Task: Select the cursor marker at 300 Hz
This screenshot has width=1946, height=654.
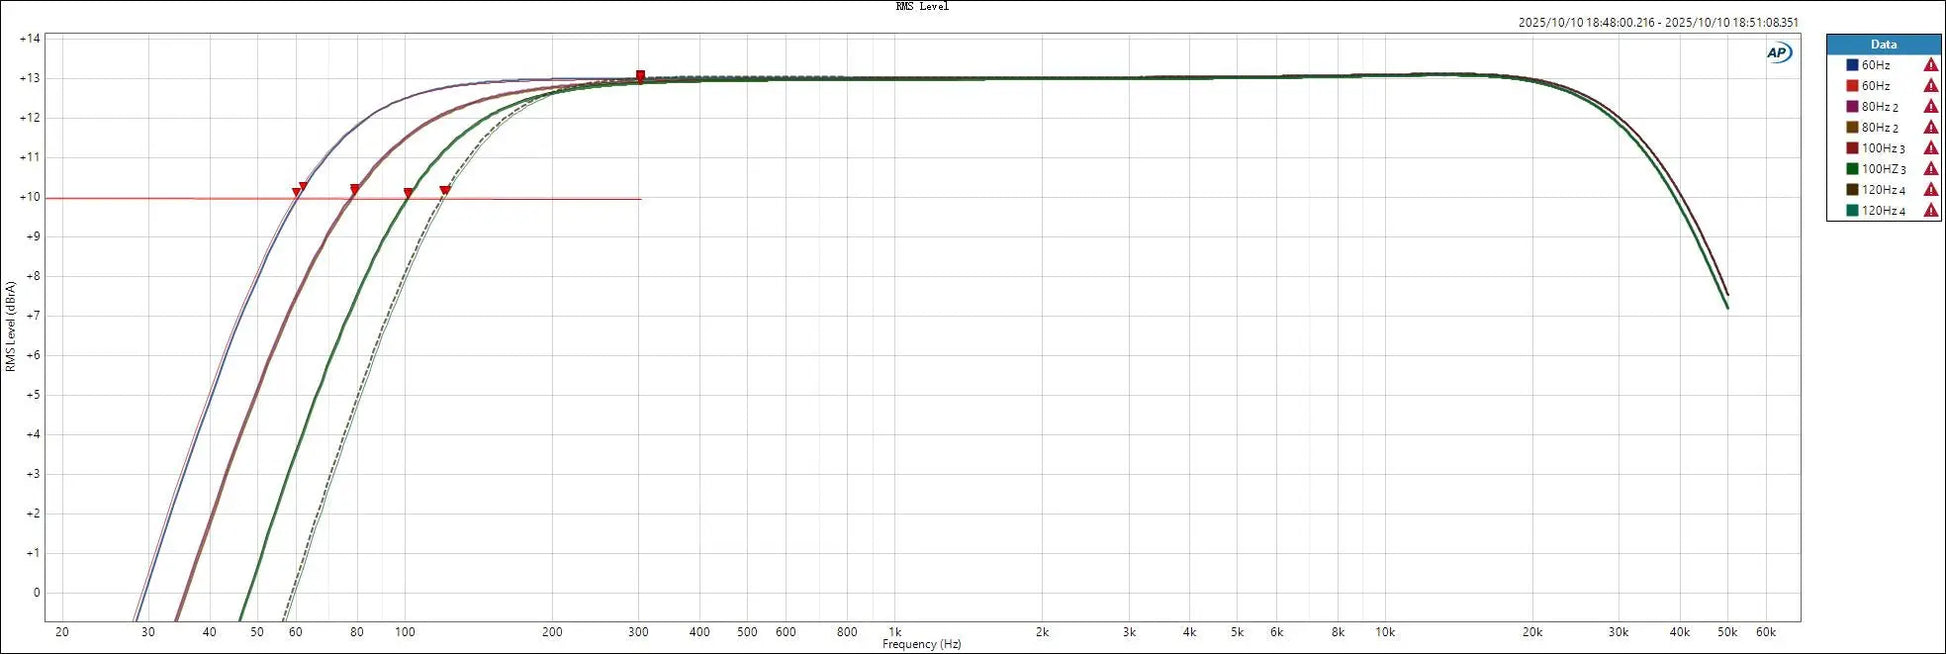Action: coord(640,76)
